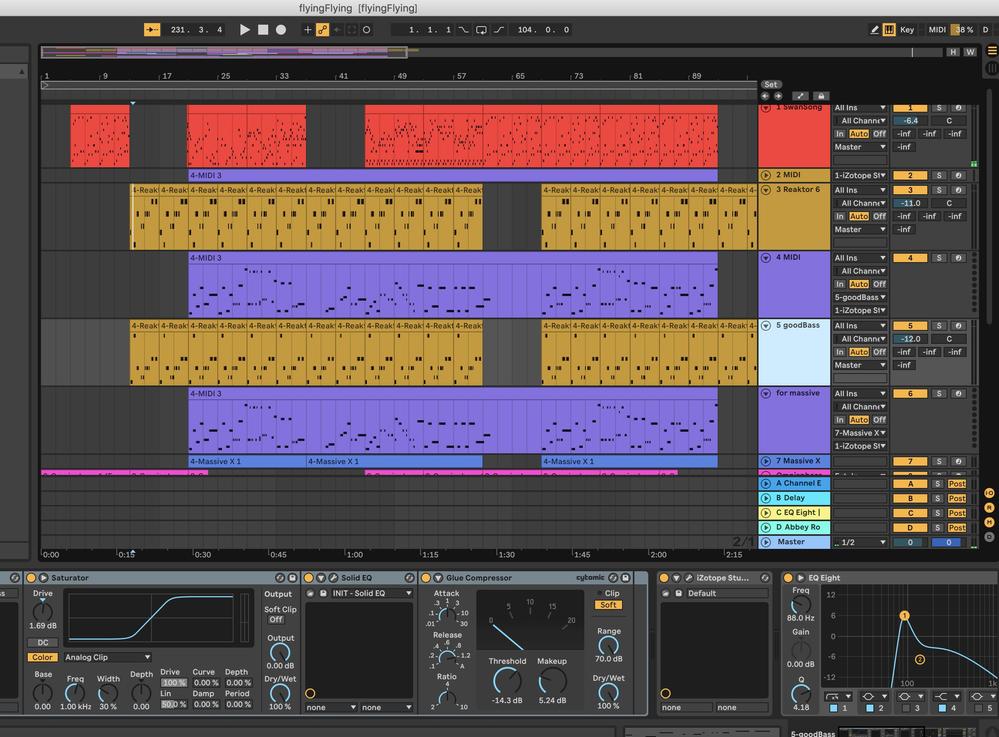999x737 pixels.
Task: Click the H optimize height button
Action: (952, 52)
